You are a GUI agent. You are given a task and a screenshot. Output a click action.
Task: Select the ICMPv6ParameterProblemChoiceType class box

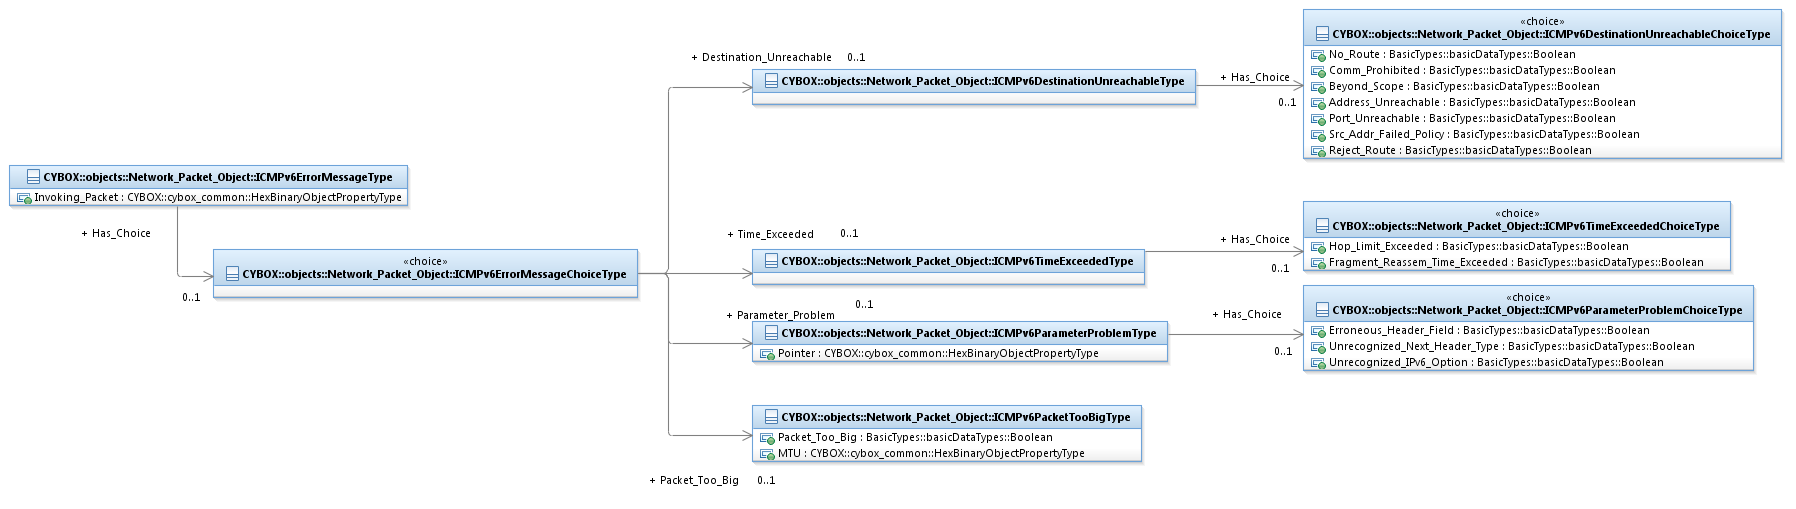(x=1528, y=328)
